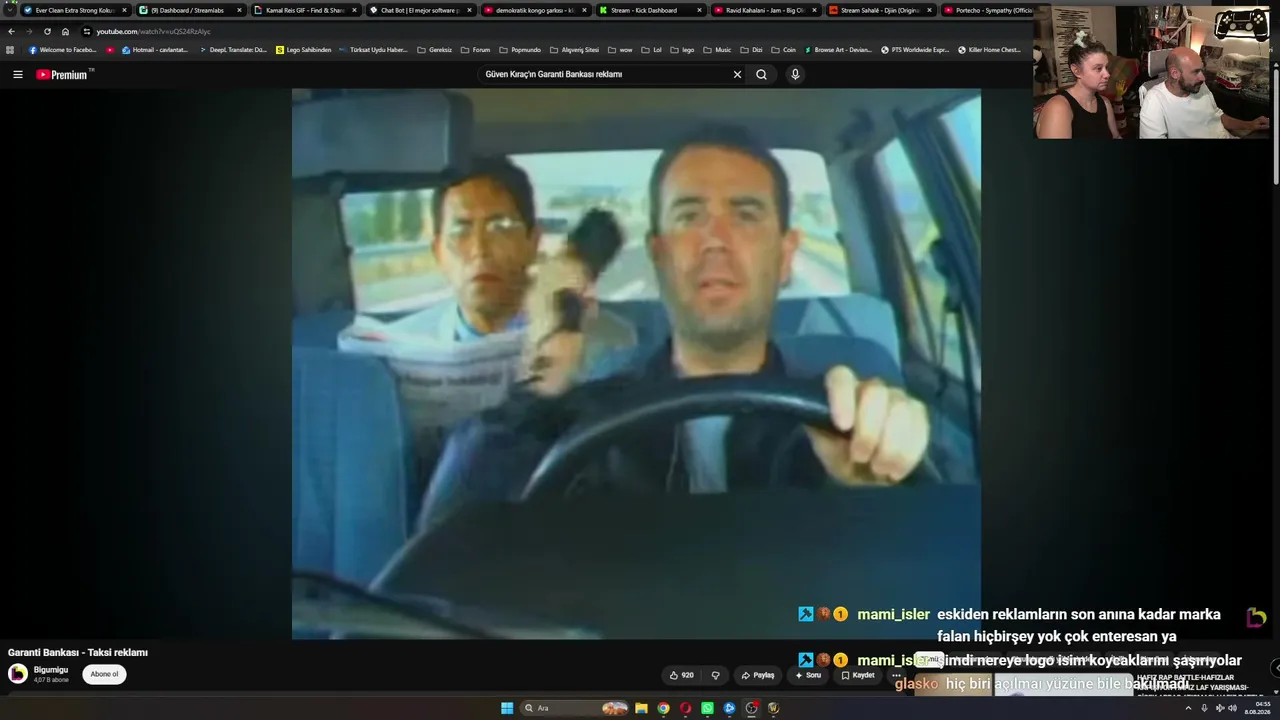Close the Ever Clean Extra Strong tab
1280x720 pixels.
coord(124,10)
